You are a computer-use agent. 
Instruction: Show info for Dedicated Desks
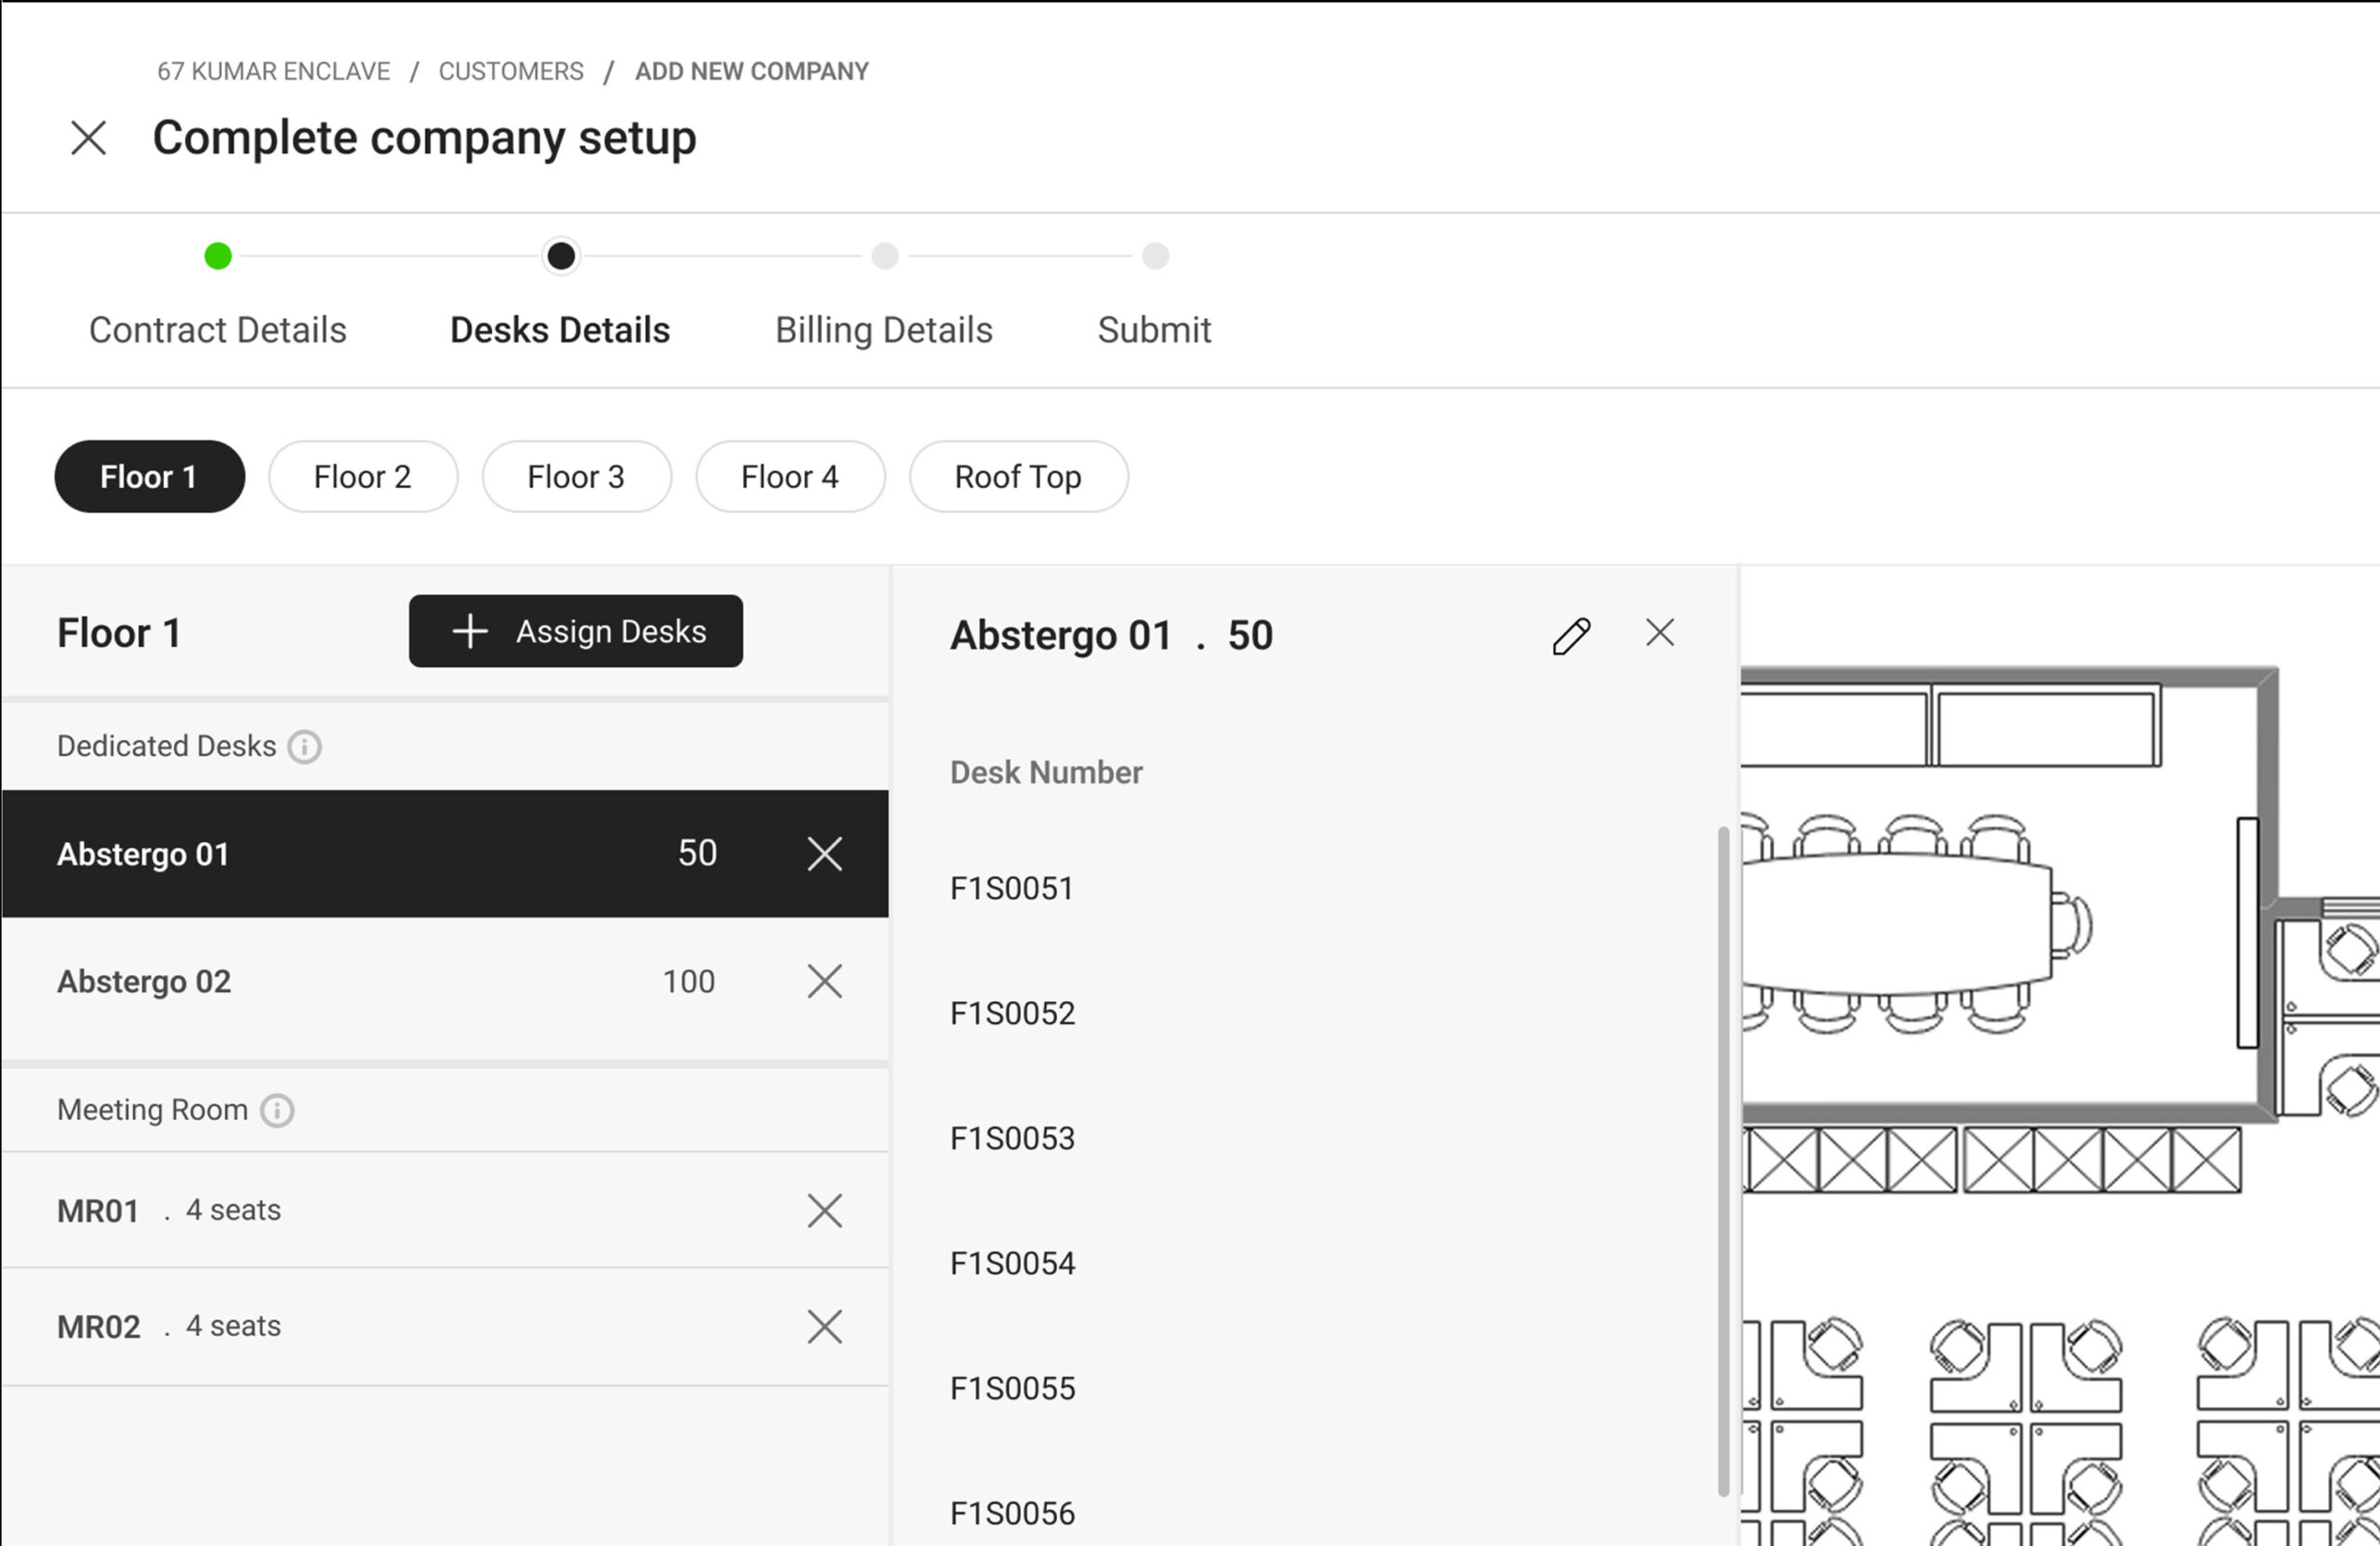[305, 747]
